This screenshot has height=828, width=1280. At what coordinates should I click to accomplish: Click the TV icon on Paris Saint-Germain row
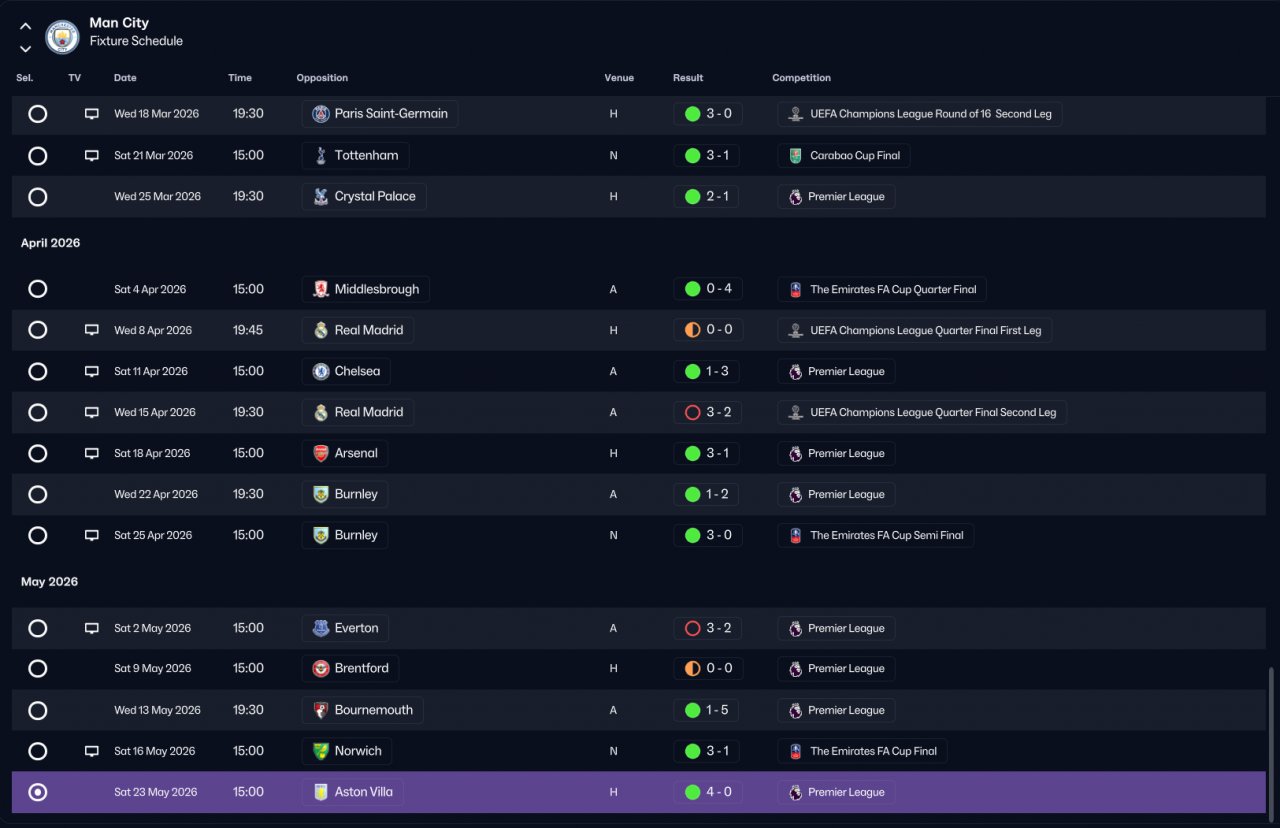[92, 114]
